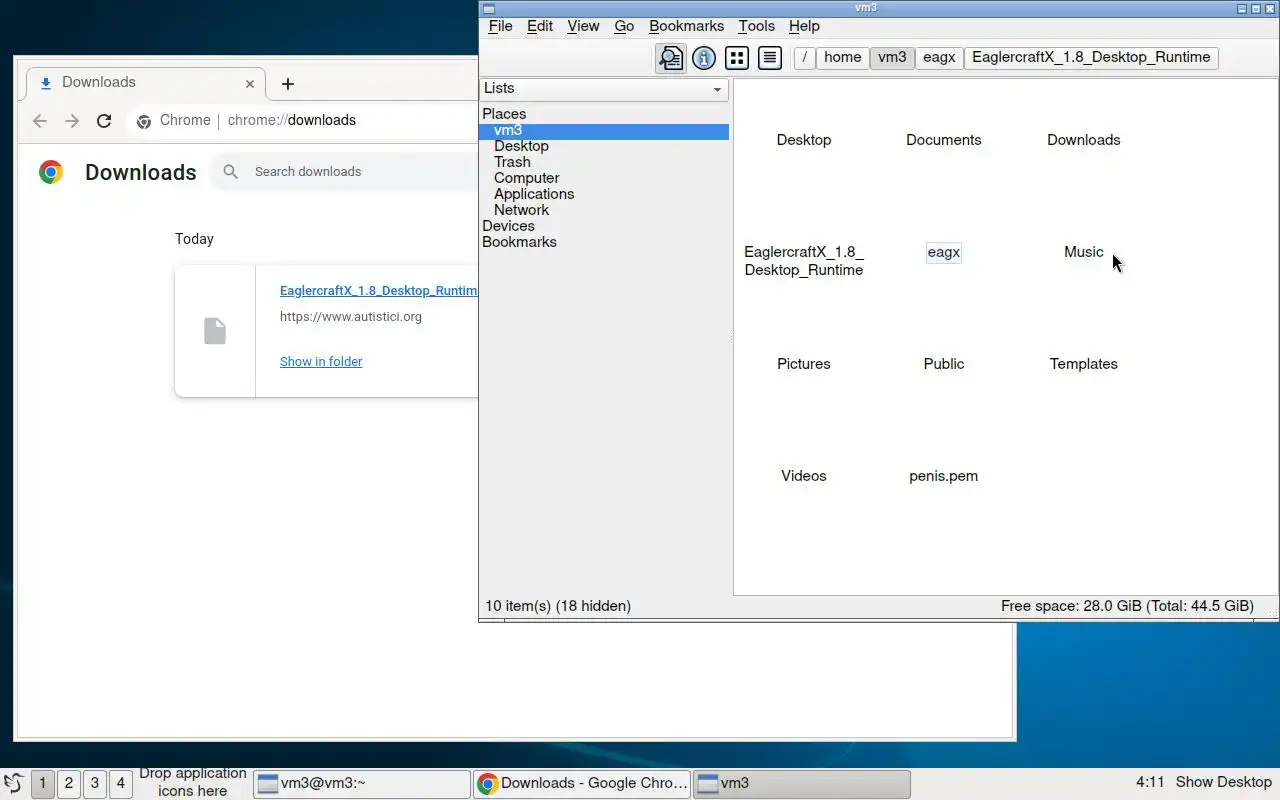
Task: Open the Go menu in file manager
Action: click(624, 26)
